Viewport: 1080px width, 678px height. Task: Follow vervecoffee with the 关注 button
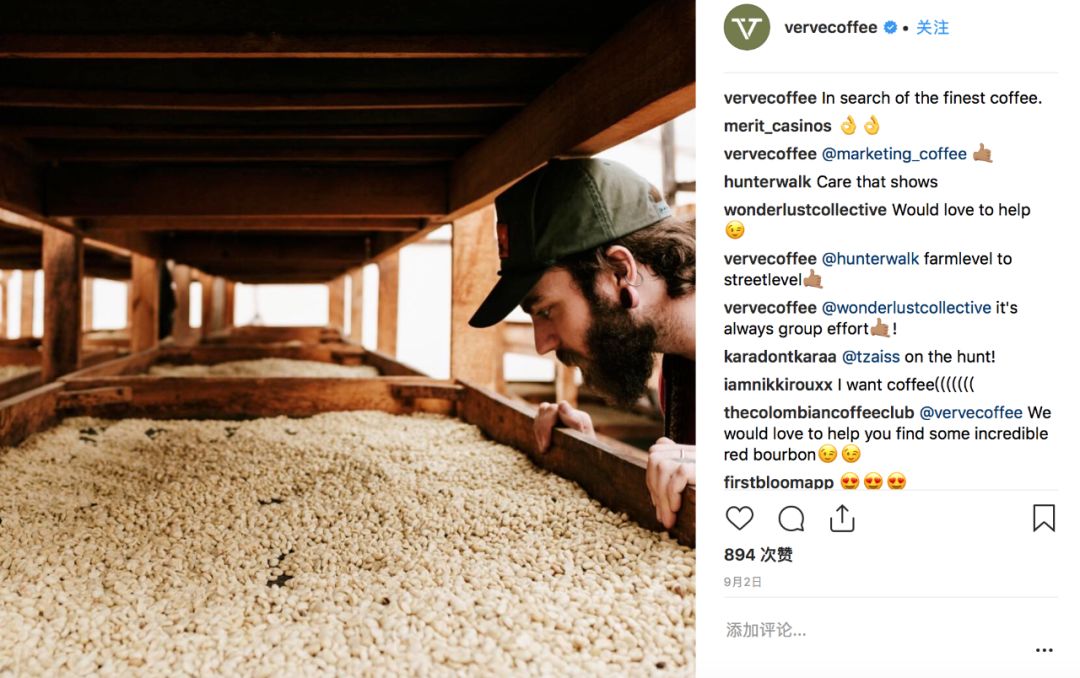pos(932,28)
